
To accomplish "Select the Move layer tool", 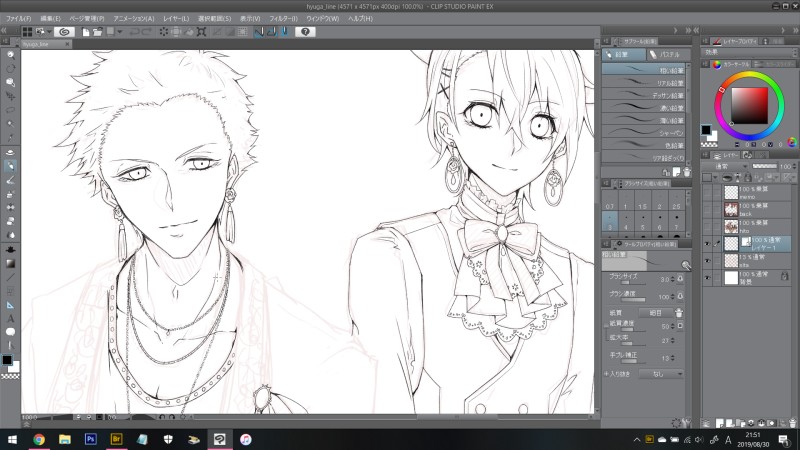I will (x=10, y=96).
